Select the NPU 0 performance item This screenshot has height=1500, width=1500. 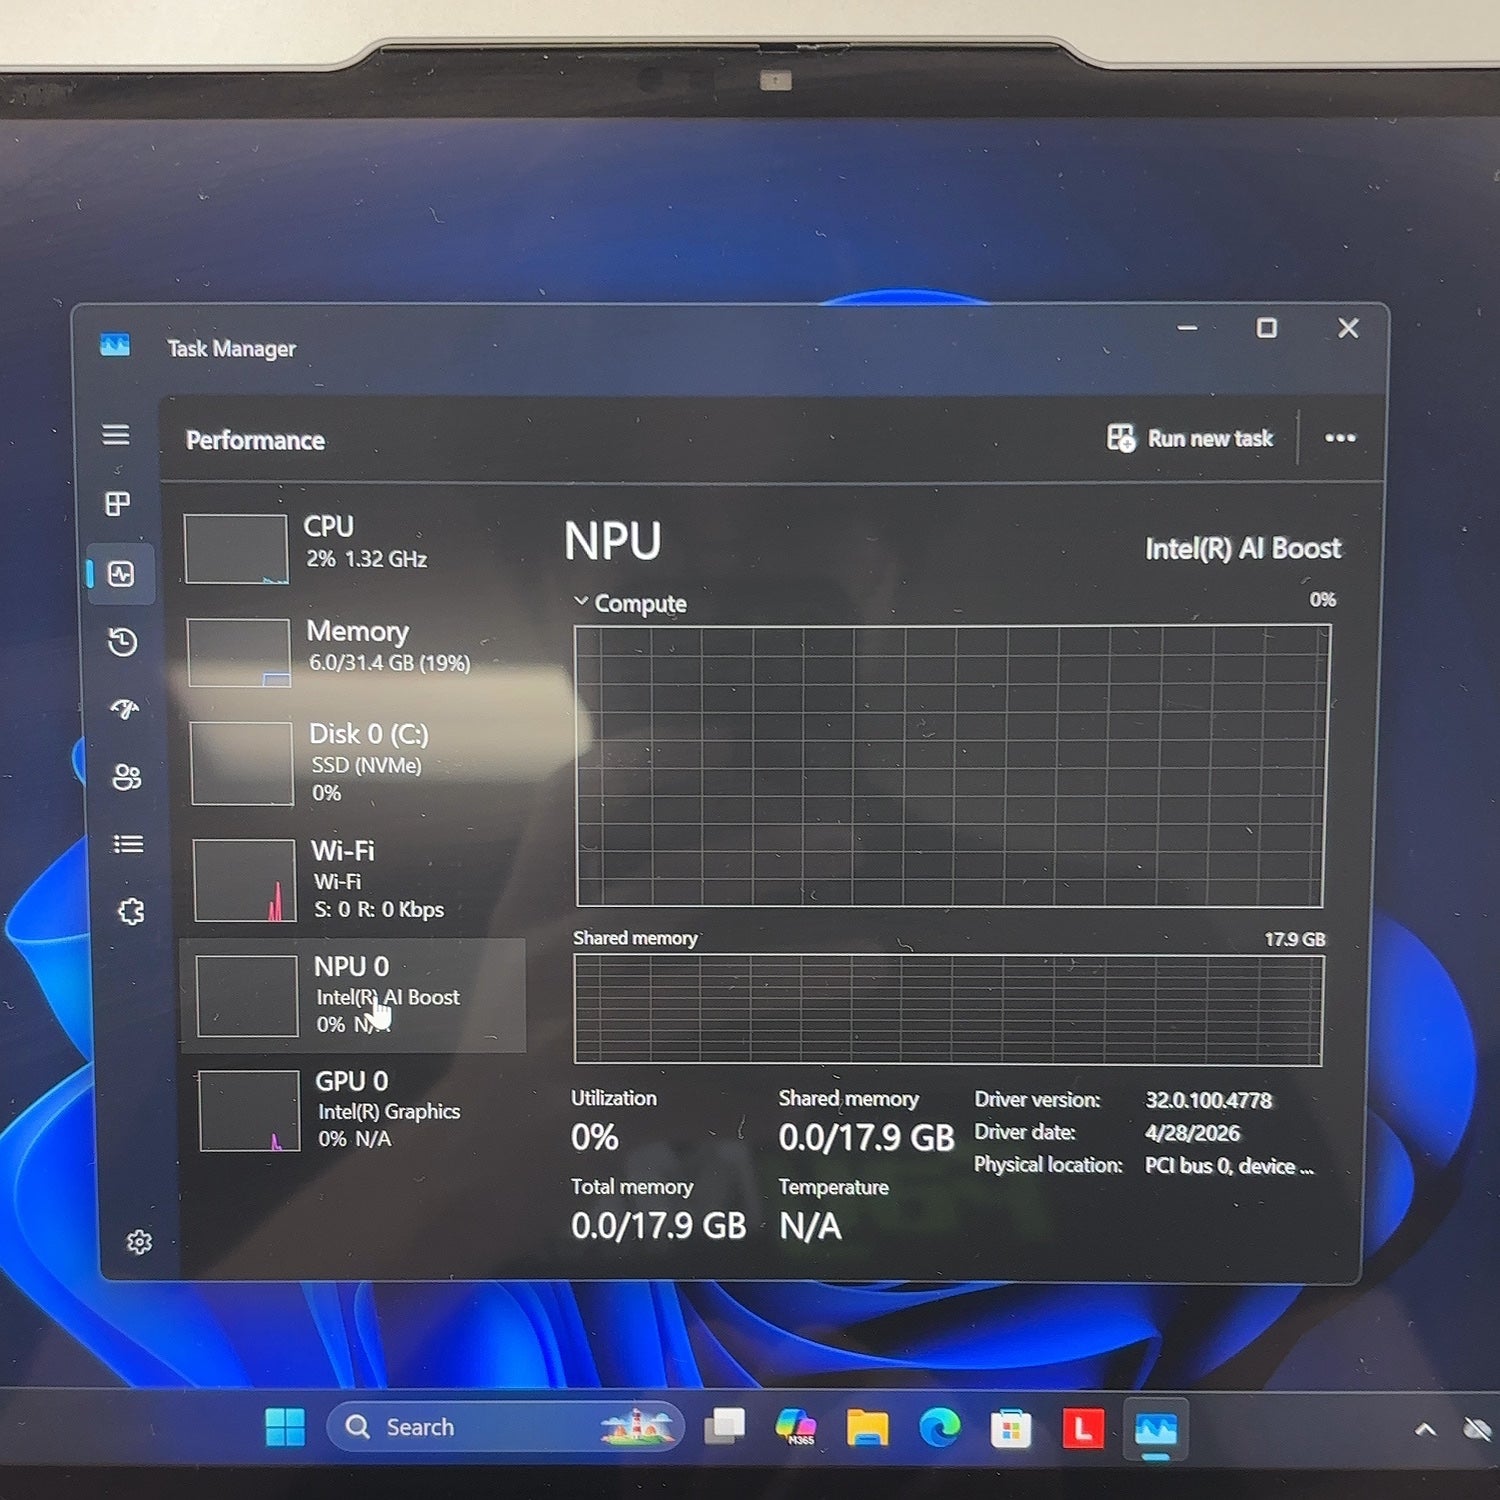click(355, 995)
